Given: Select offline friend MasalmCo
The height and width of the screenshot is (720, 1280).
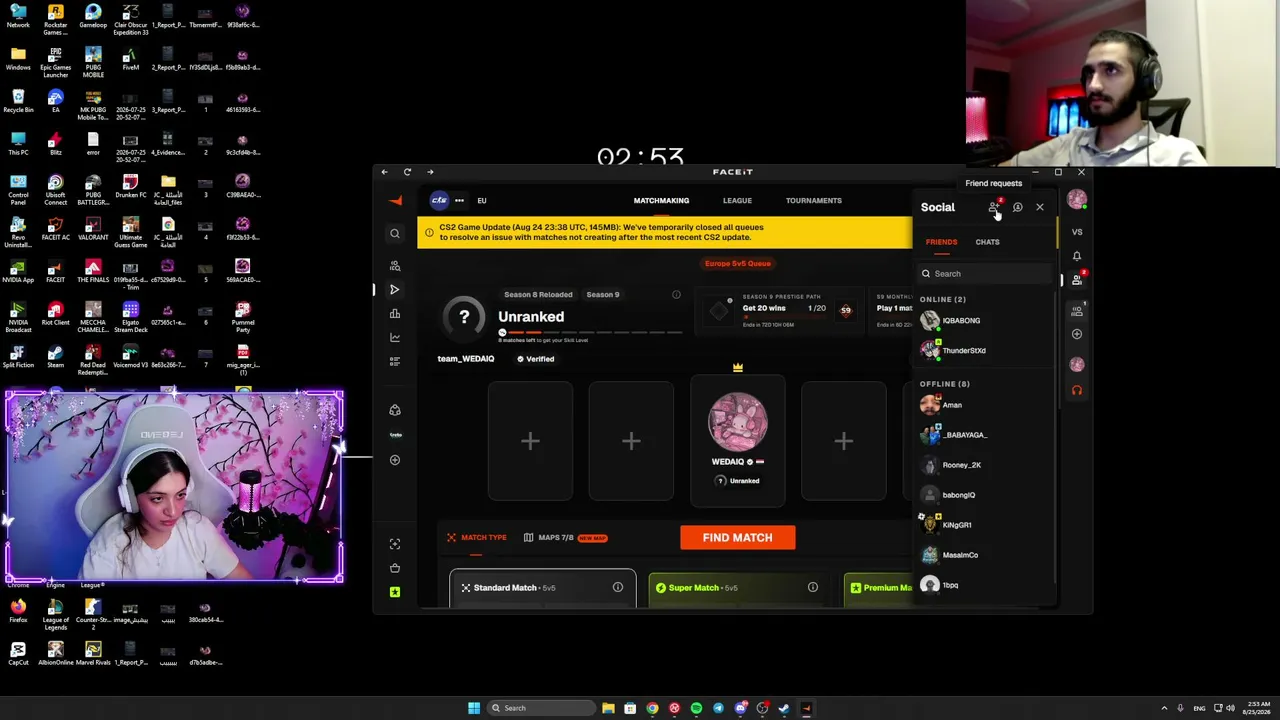Looking at the screenshot, I should coord(985,555).
